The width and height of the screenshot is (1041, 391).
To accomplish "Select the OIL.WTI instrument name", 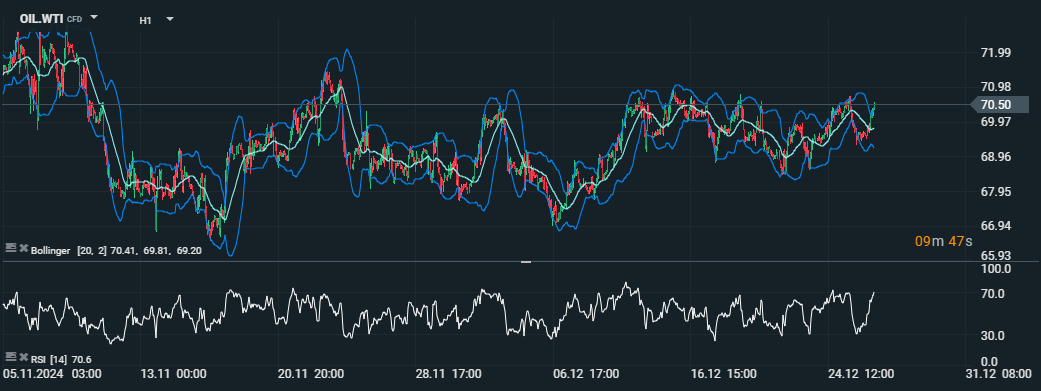I will click(42, 19).
